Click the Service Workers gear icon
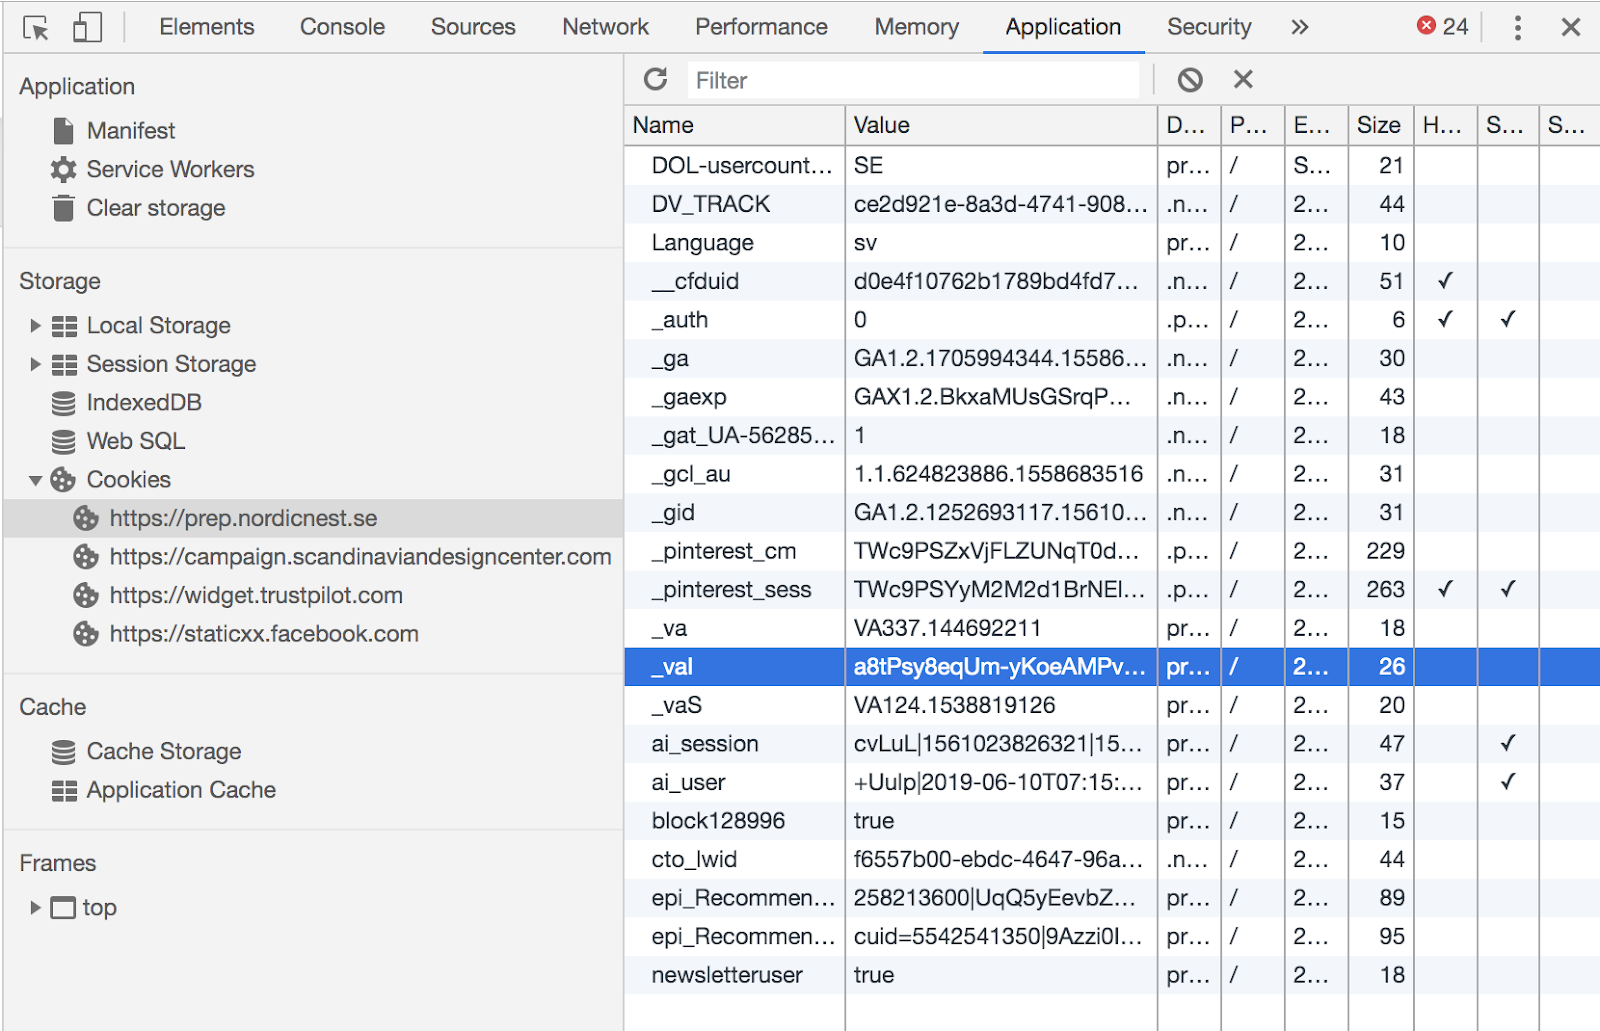 (x=63, y=169)
